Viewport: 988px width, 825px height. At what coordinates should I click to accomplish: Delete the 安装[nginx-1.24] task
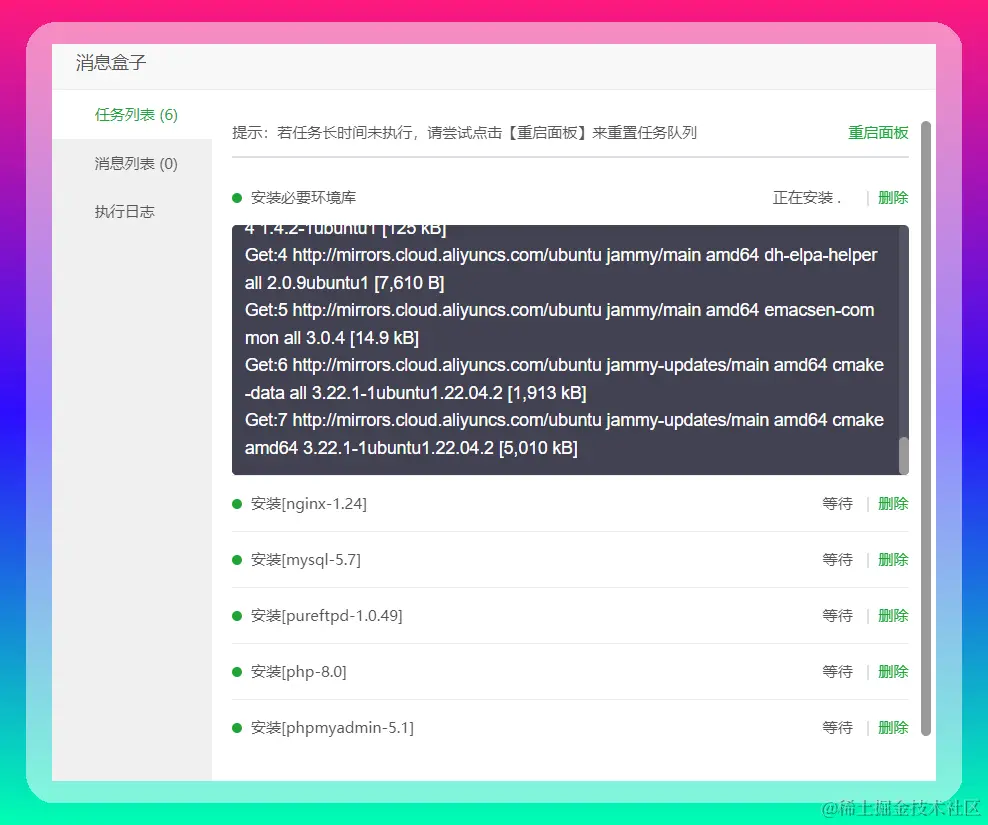tap(893, 504)
